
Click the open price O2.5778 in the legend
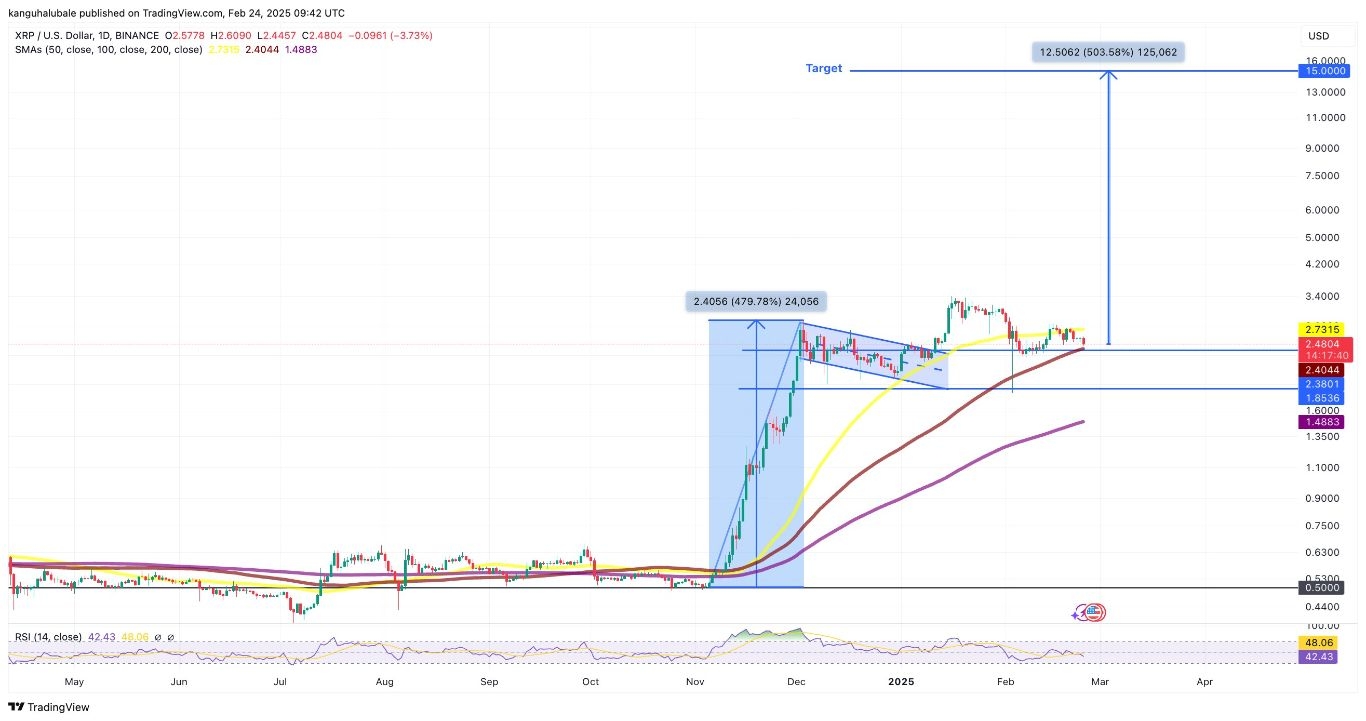pos(187,35)
